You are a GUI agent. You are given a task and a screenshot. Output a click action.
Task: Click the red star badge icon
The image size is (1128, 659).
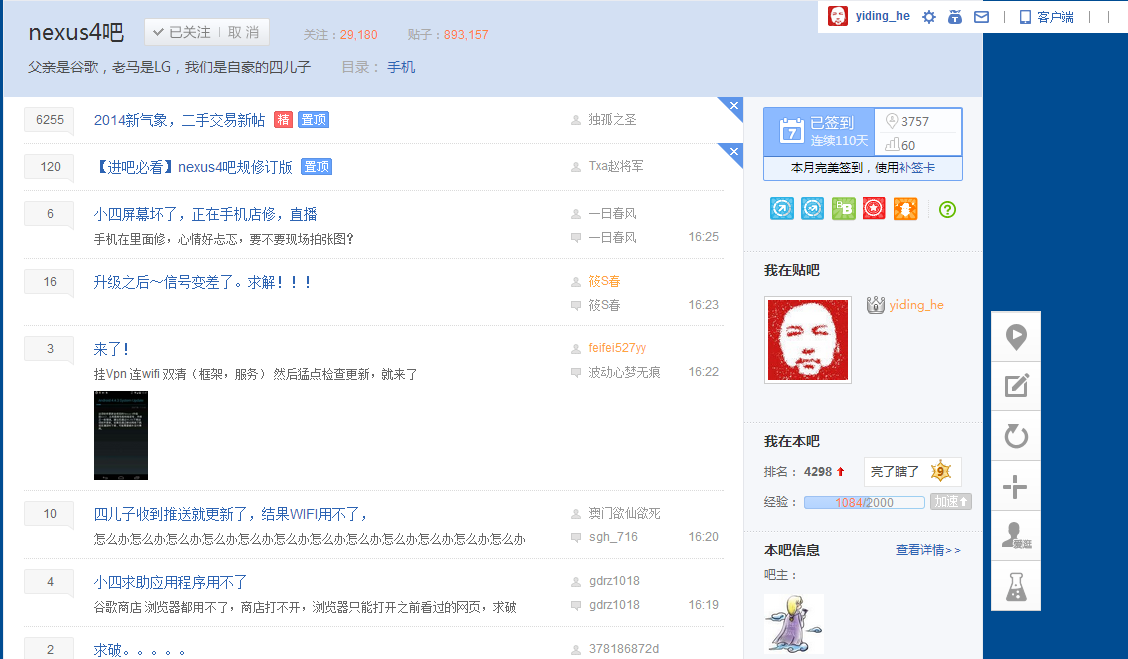874,209
